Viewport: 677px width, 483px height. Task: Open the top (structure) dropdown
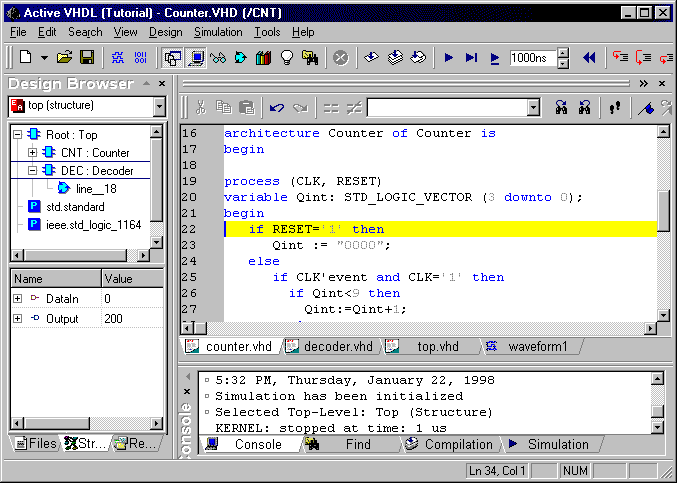[159, 105]
